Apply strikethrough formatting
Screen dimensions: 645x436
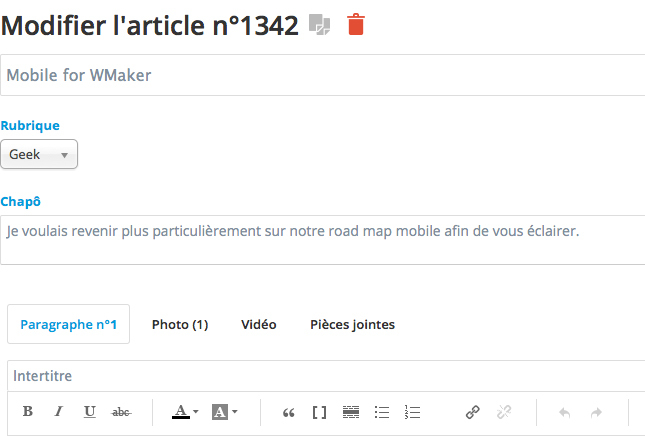121,412
